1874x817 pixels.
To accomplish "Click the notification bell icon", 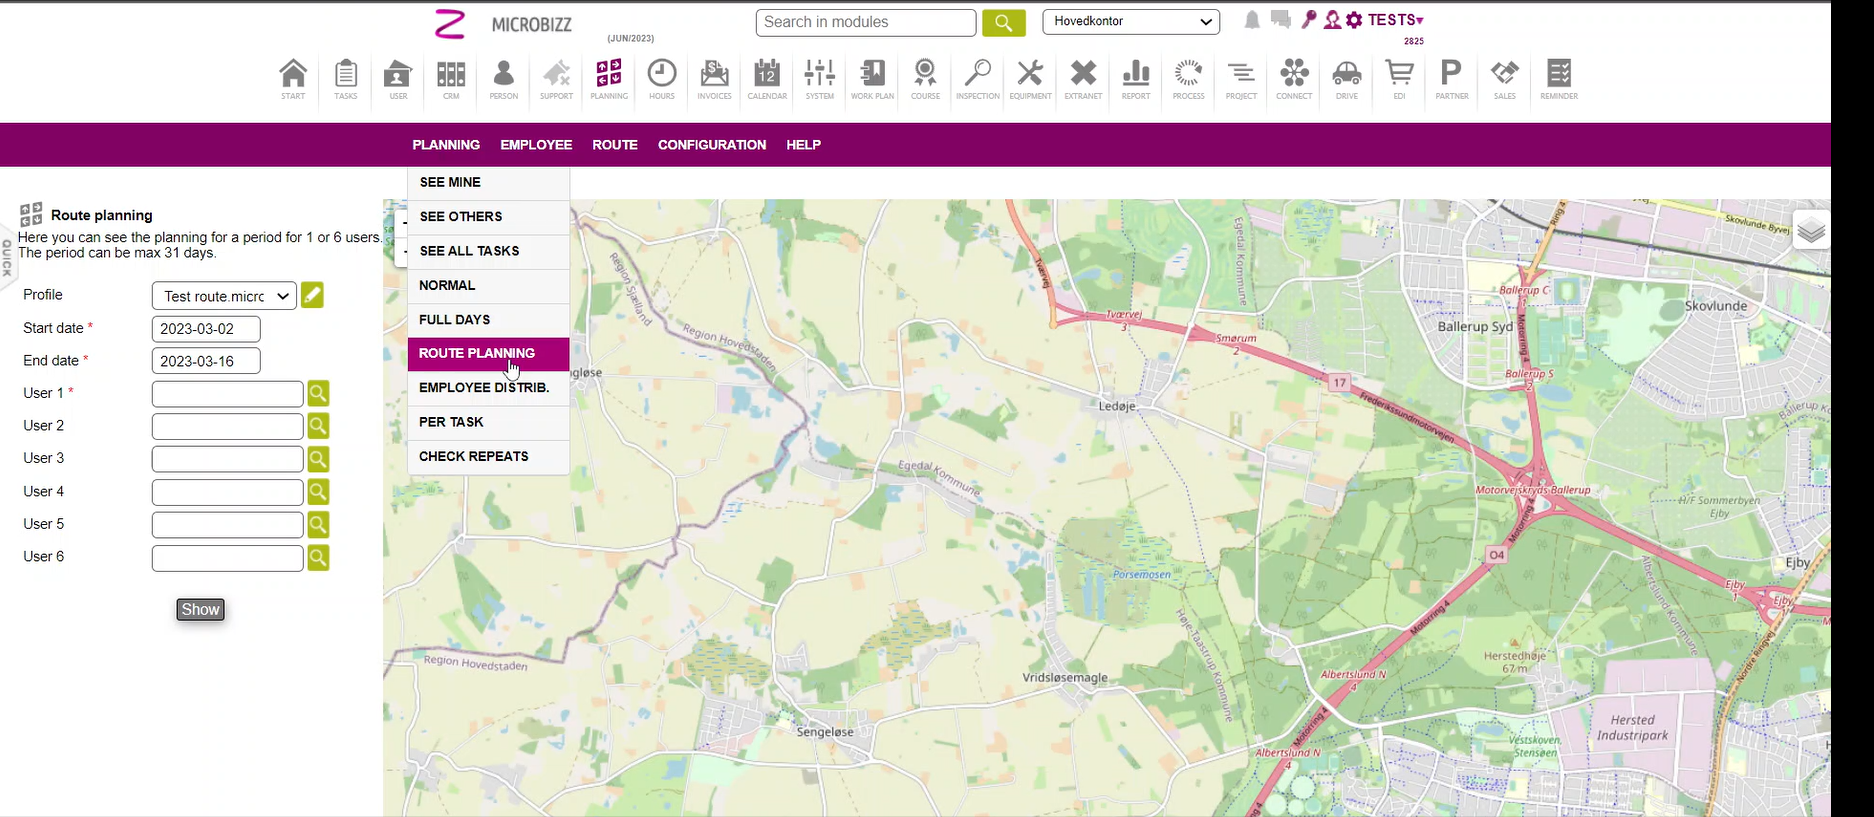I will (x=1252, y=20).
